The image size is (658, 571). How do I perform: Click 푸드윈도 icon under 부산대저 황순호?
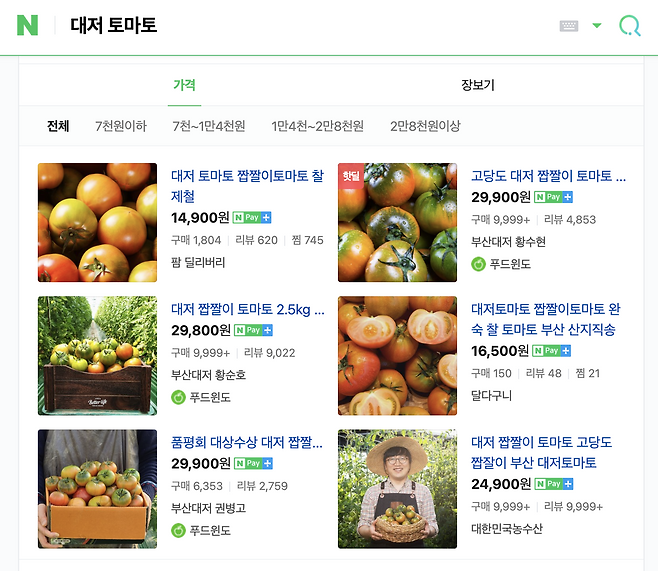pyautogui.click(x=178, y=397)
